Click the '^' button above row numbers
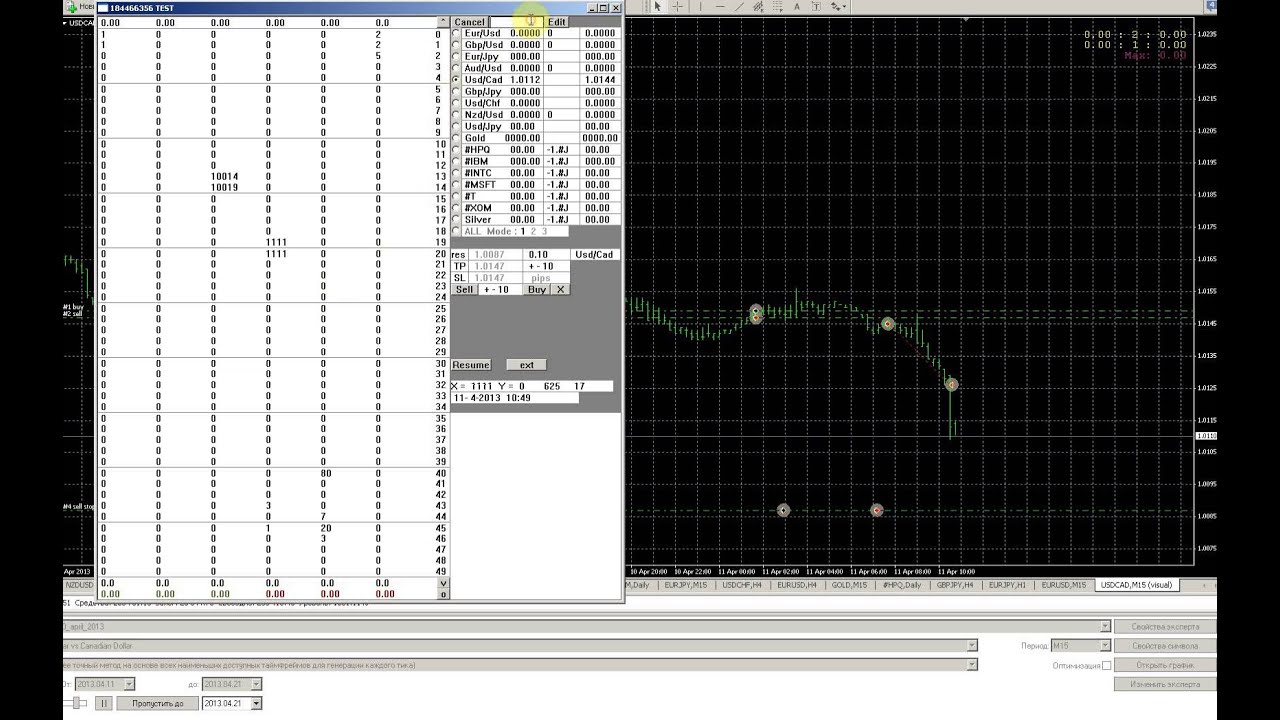 (x=443, y=22)
